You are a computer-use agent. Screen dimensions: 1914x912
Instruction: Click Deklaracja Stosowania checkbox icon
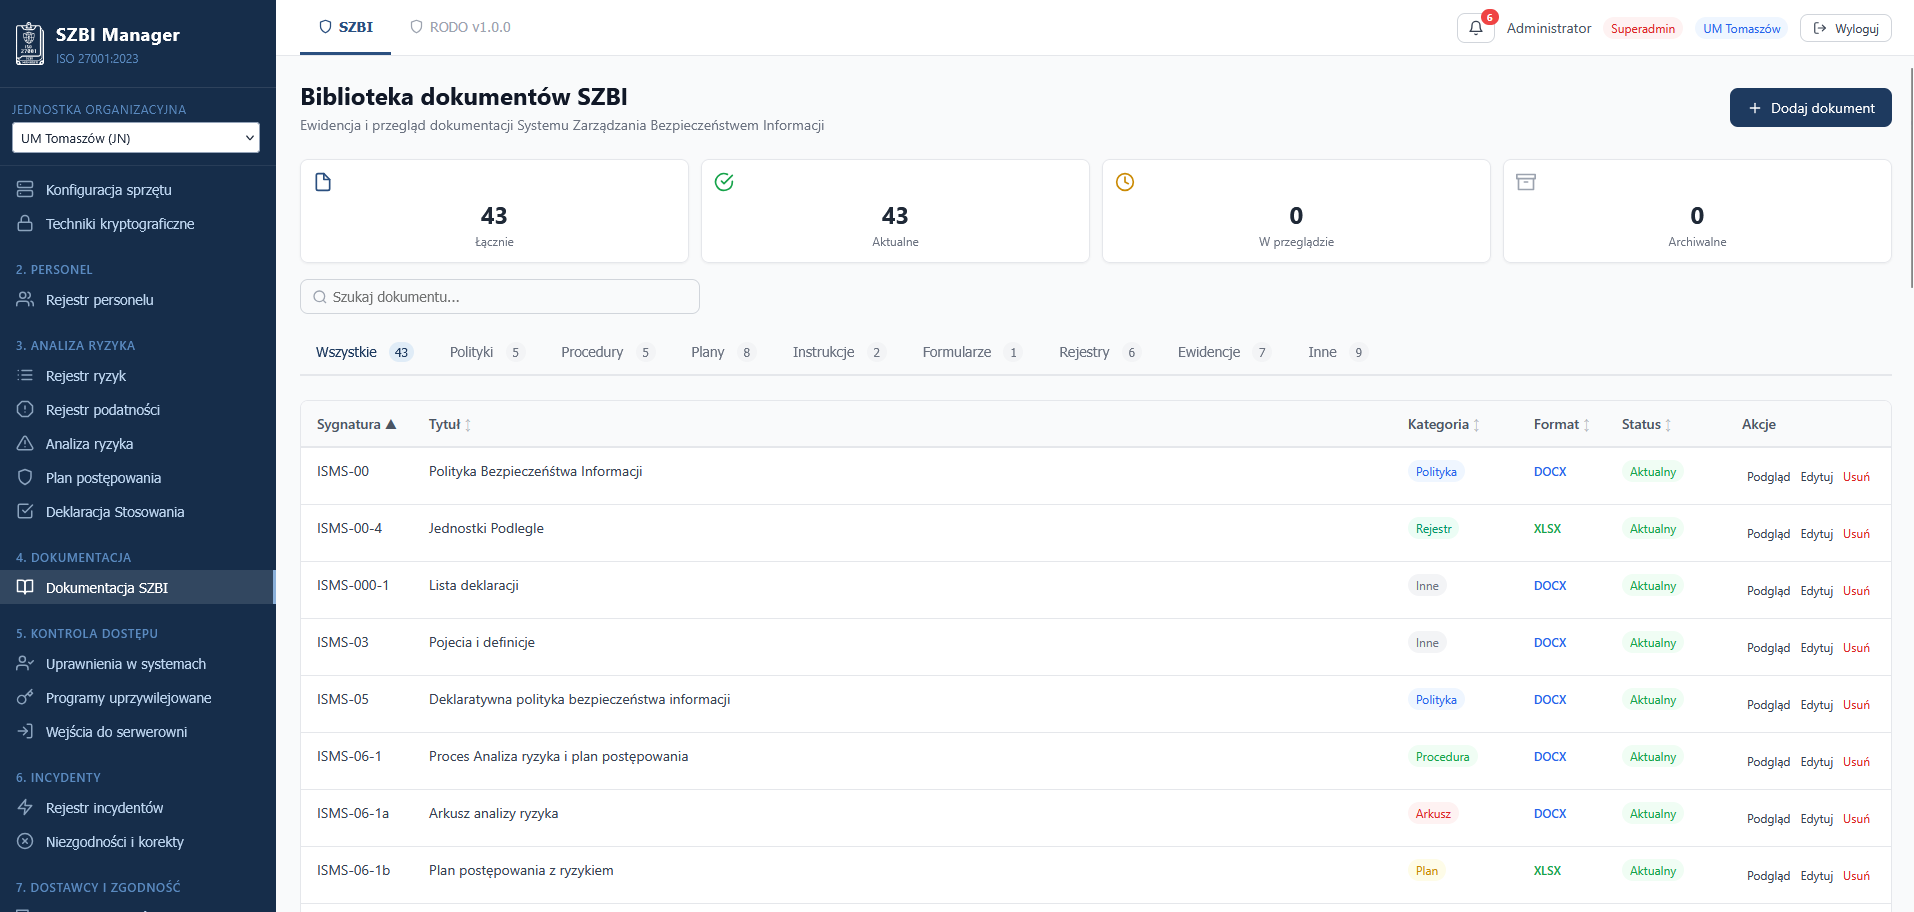pos(25,511)
